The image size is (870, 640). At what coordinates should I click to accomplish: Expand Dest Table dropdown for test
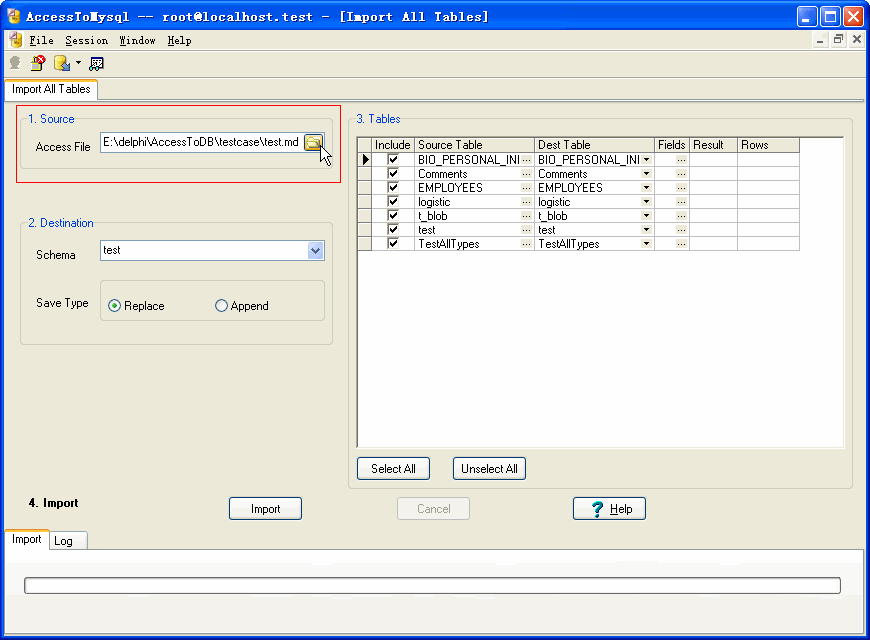coord(646,230)
